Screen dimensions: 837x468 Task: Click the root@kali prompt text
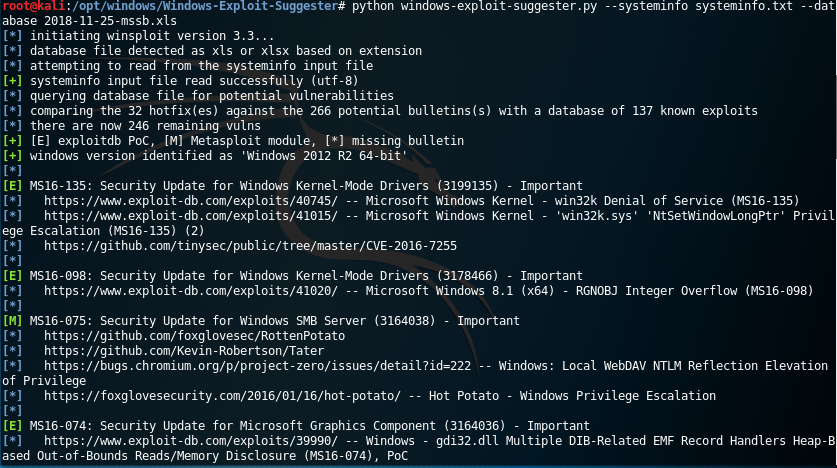tap(30, 5)
